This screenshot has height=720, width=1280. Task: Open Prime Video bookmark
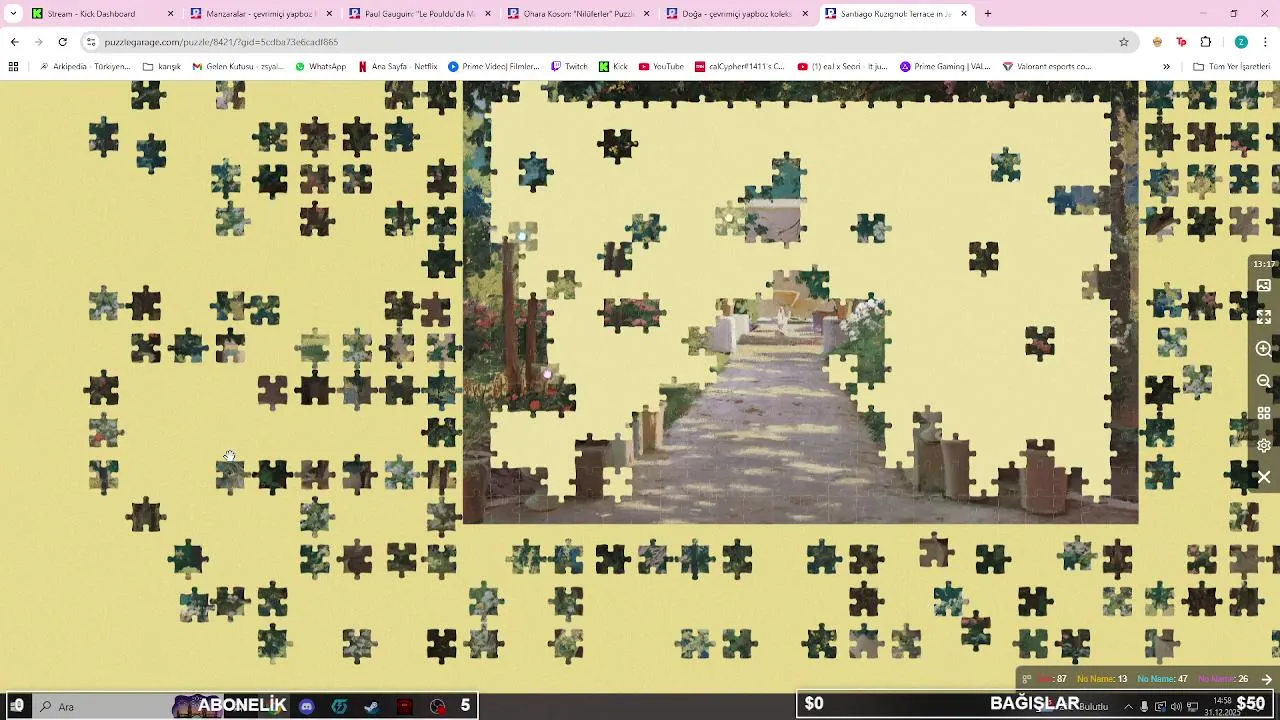tap(494, 66)
